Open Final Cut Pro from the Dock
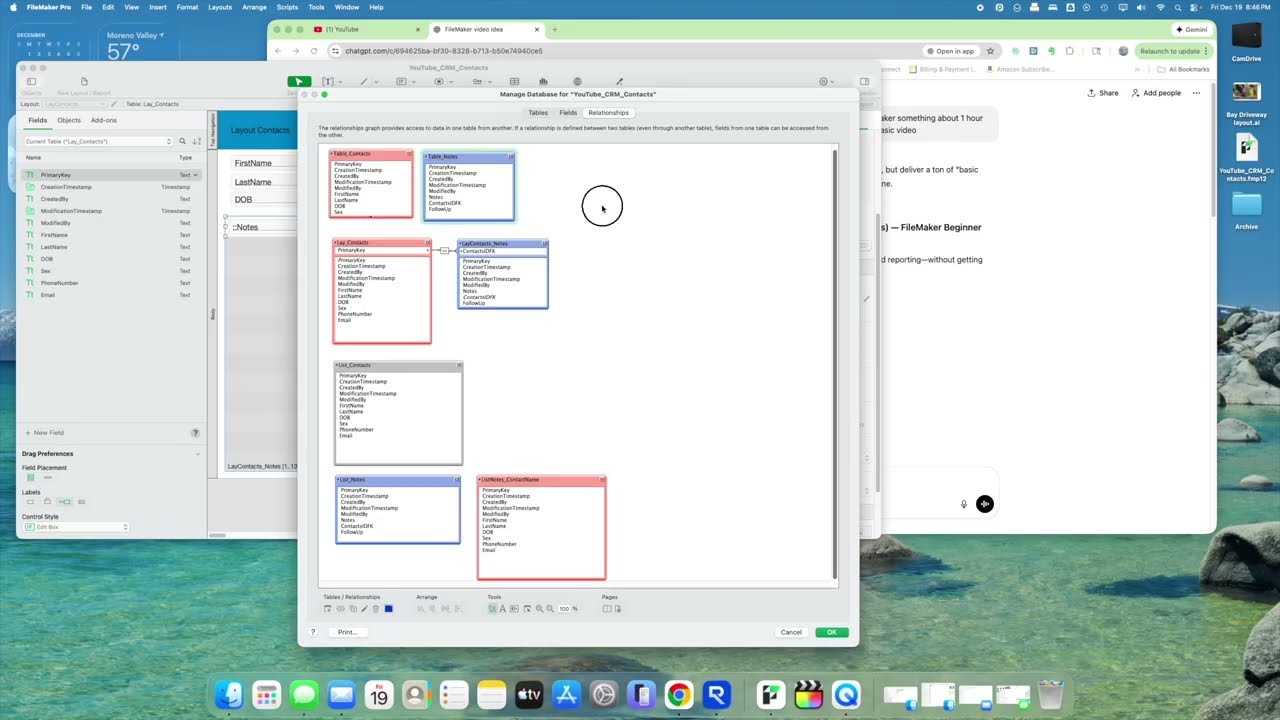The height and width of the screenshot is (720, 1280). click(808, 694)
